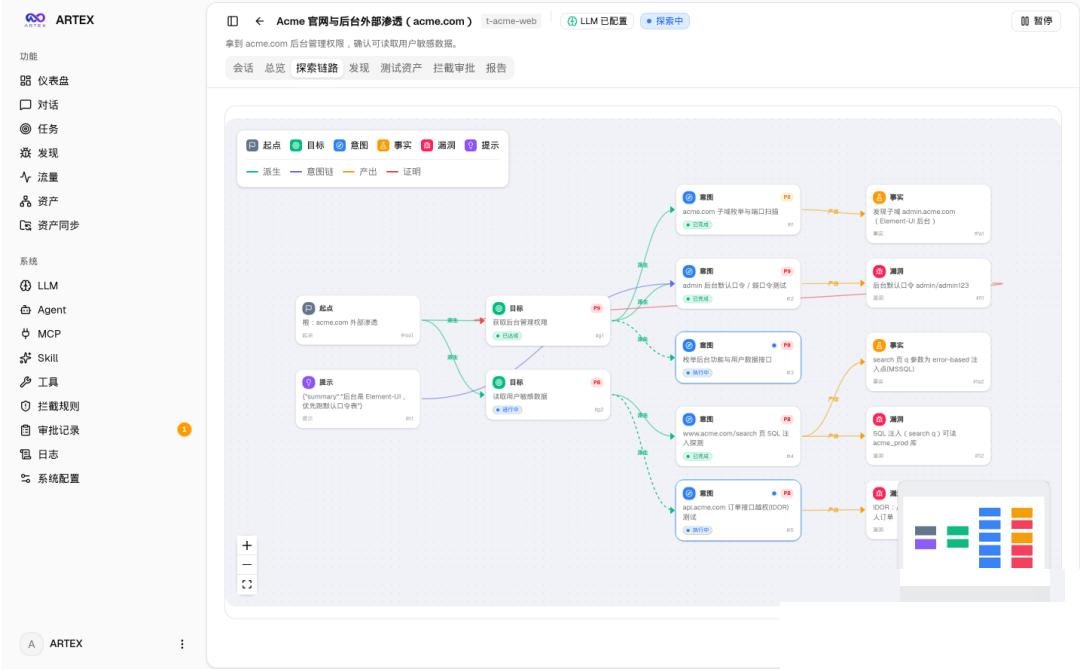Select 漏洞 node SQL 注入 acme_prod 库
This screenshot has width=1080, height=669.
928,436
